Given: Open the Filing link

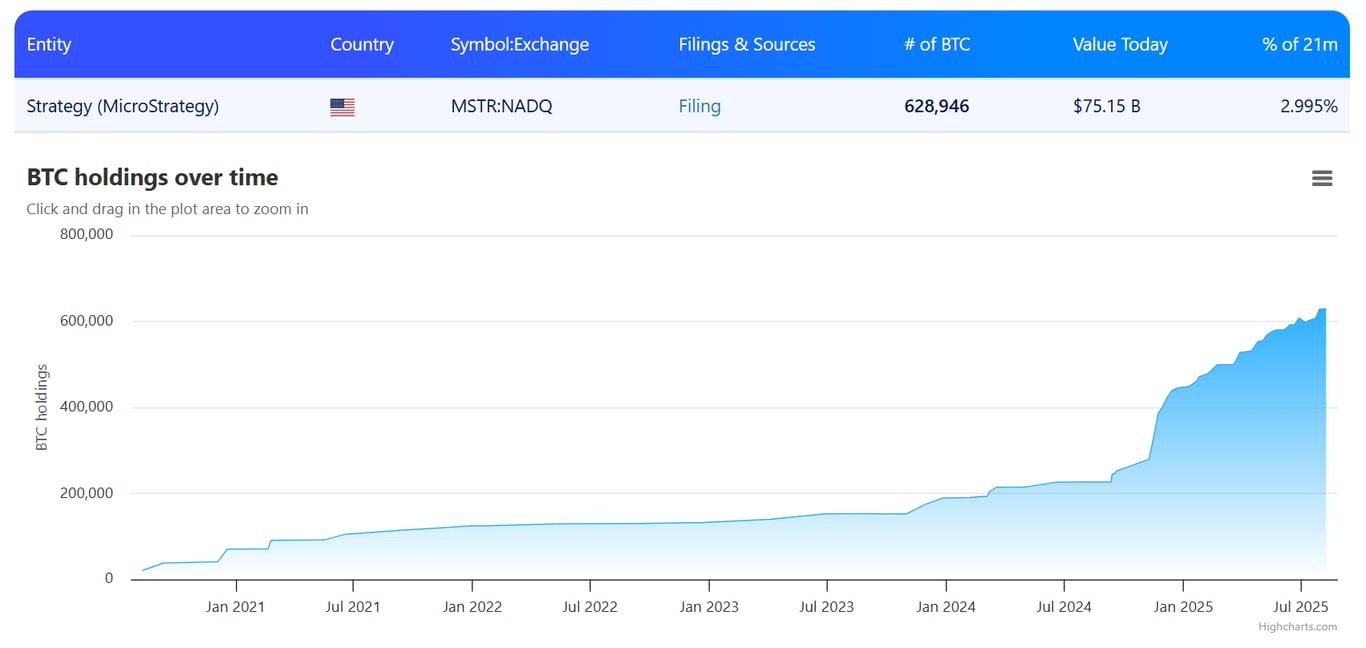Looking at the screenshot, I should (x=699, y=106).
